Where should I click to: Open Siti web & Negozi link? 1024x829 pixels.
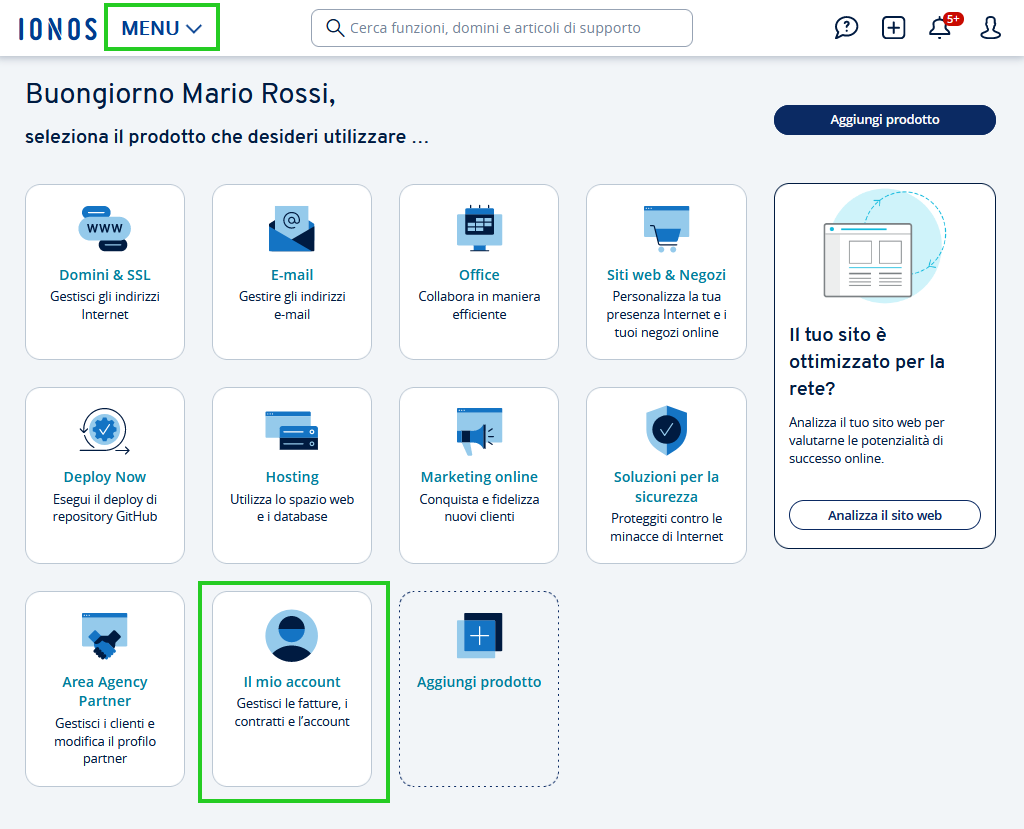666,275
